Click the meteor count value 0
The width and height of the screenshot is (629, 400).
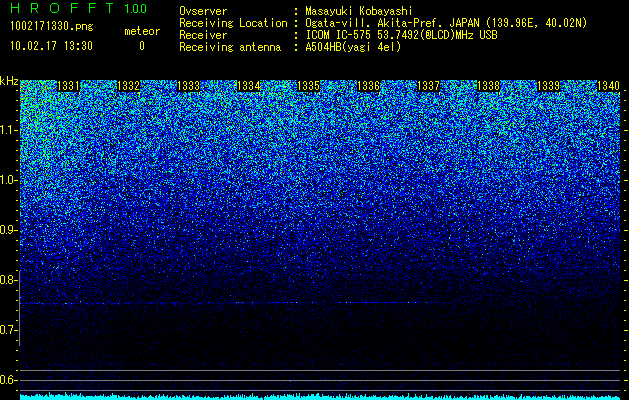(142, 46)
